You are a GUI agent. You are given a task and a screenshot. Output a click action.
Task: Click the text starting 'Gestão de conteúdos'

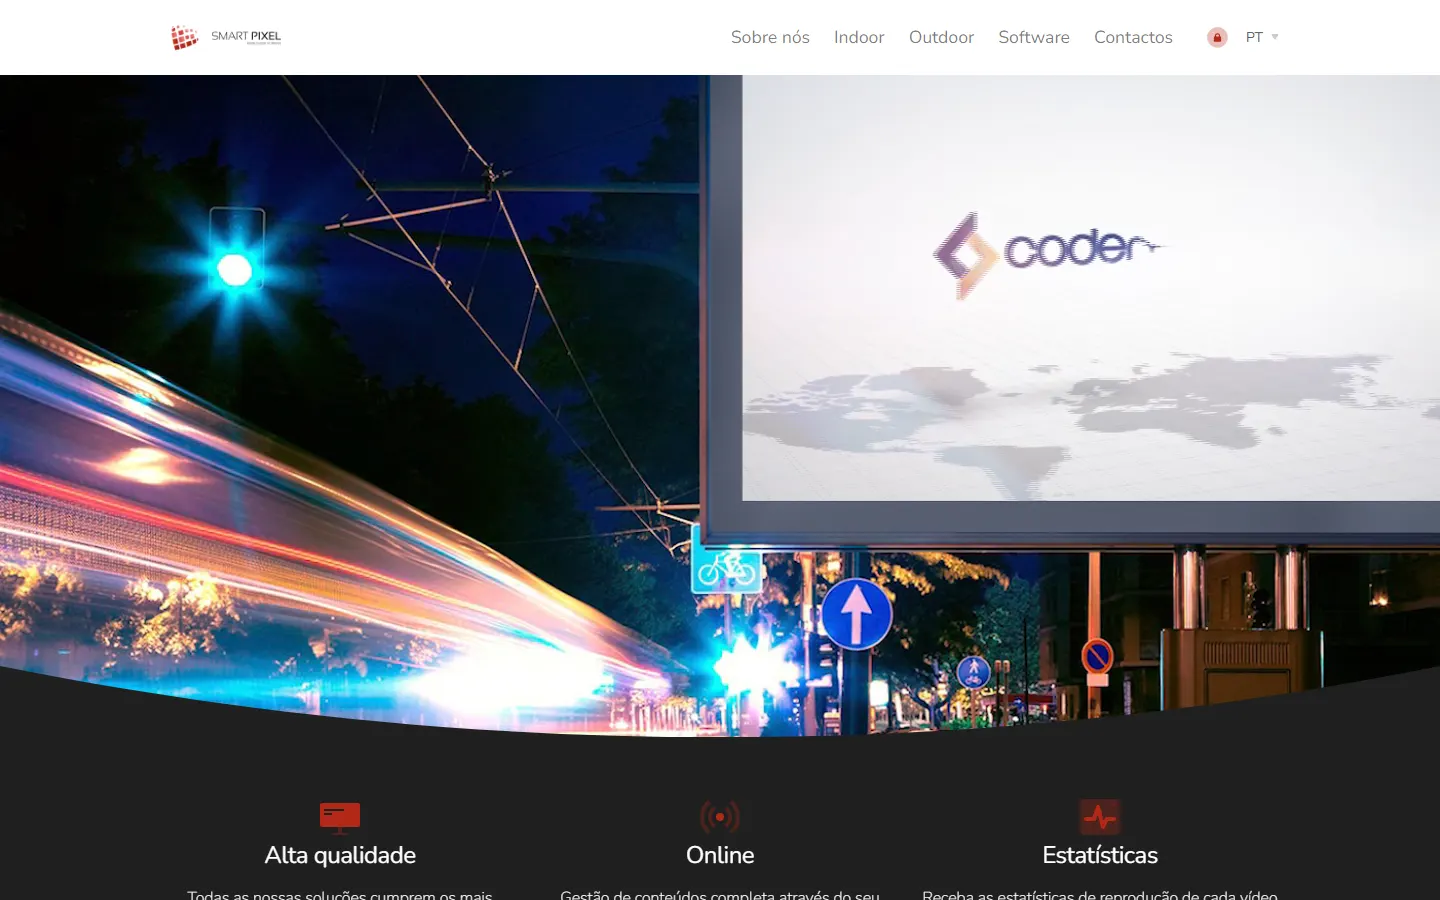(720, 894)
